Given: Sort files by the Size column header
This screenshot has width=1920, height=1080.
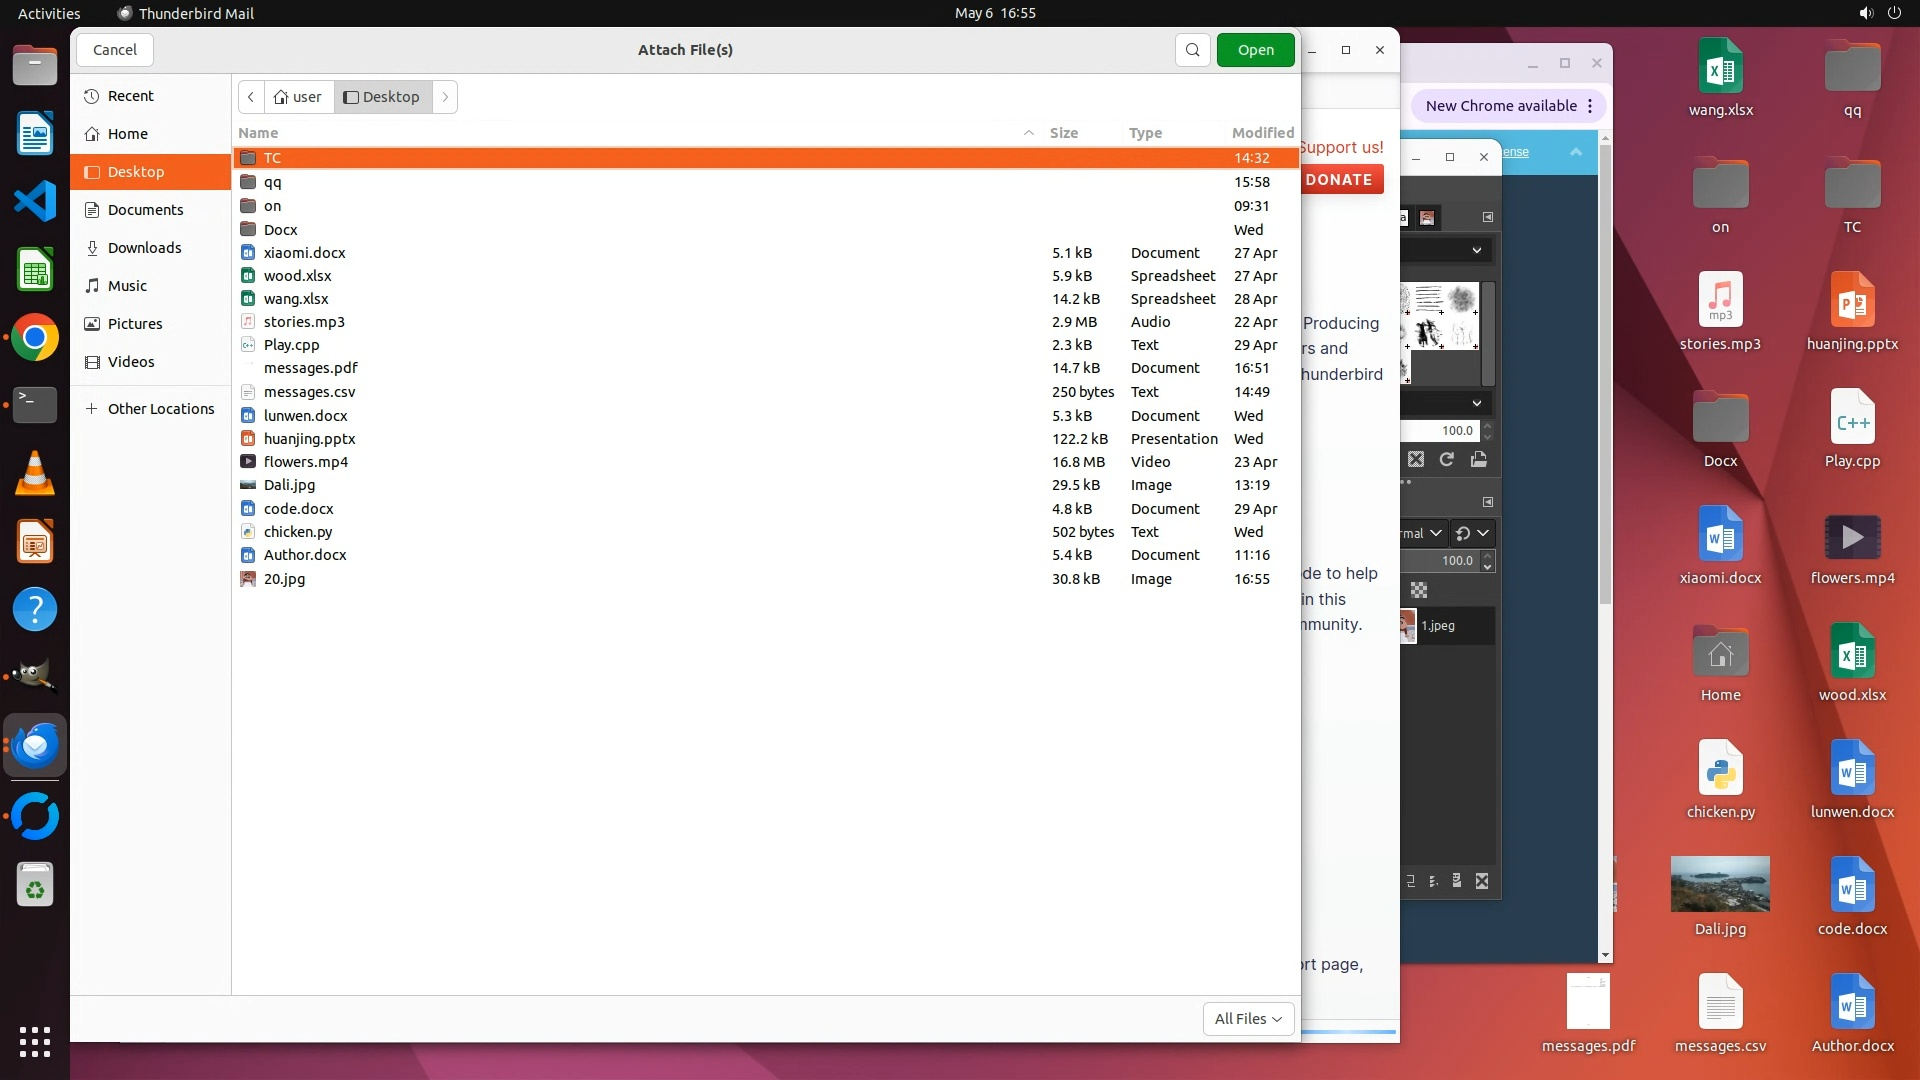Looking at the screenshot, I should (1063, 133).
